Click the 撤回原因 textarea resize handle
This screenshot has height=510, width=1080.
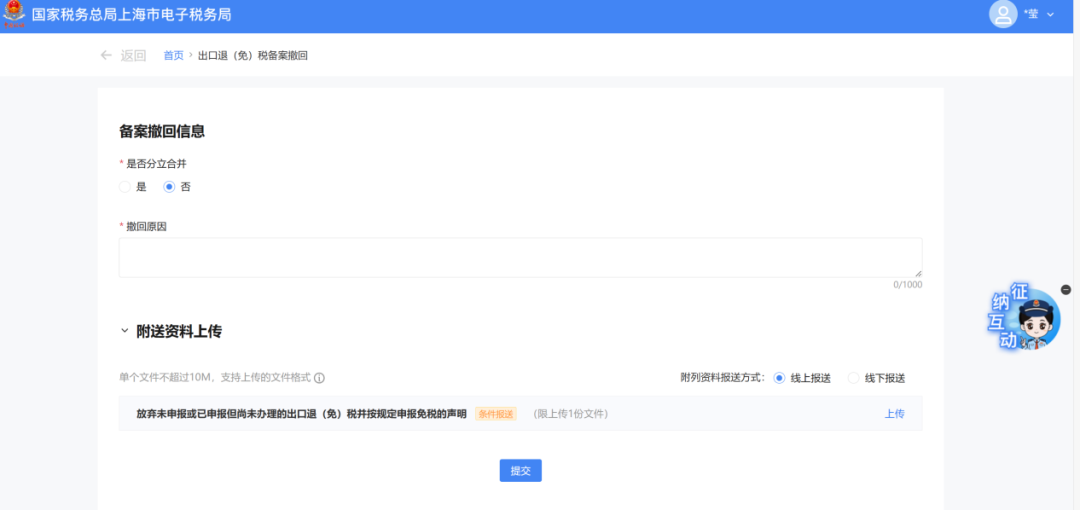(918, 273)
